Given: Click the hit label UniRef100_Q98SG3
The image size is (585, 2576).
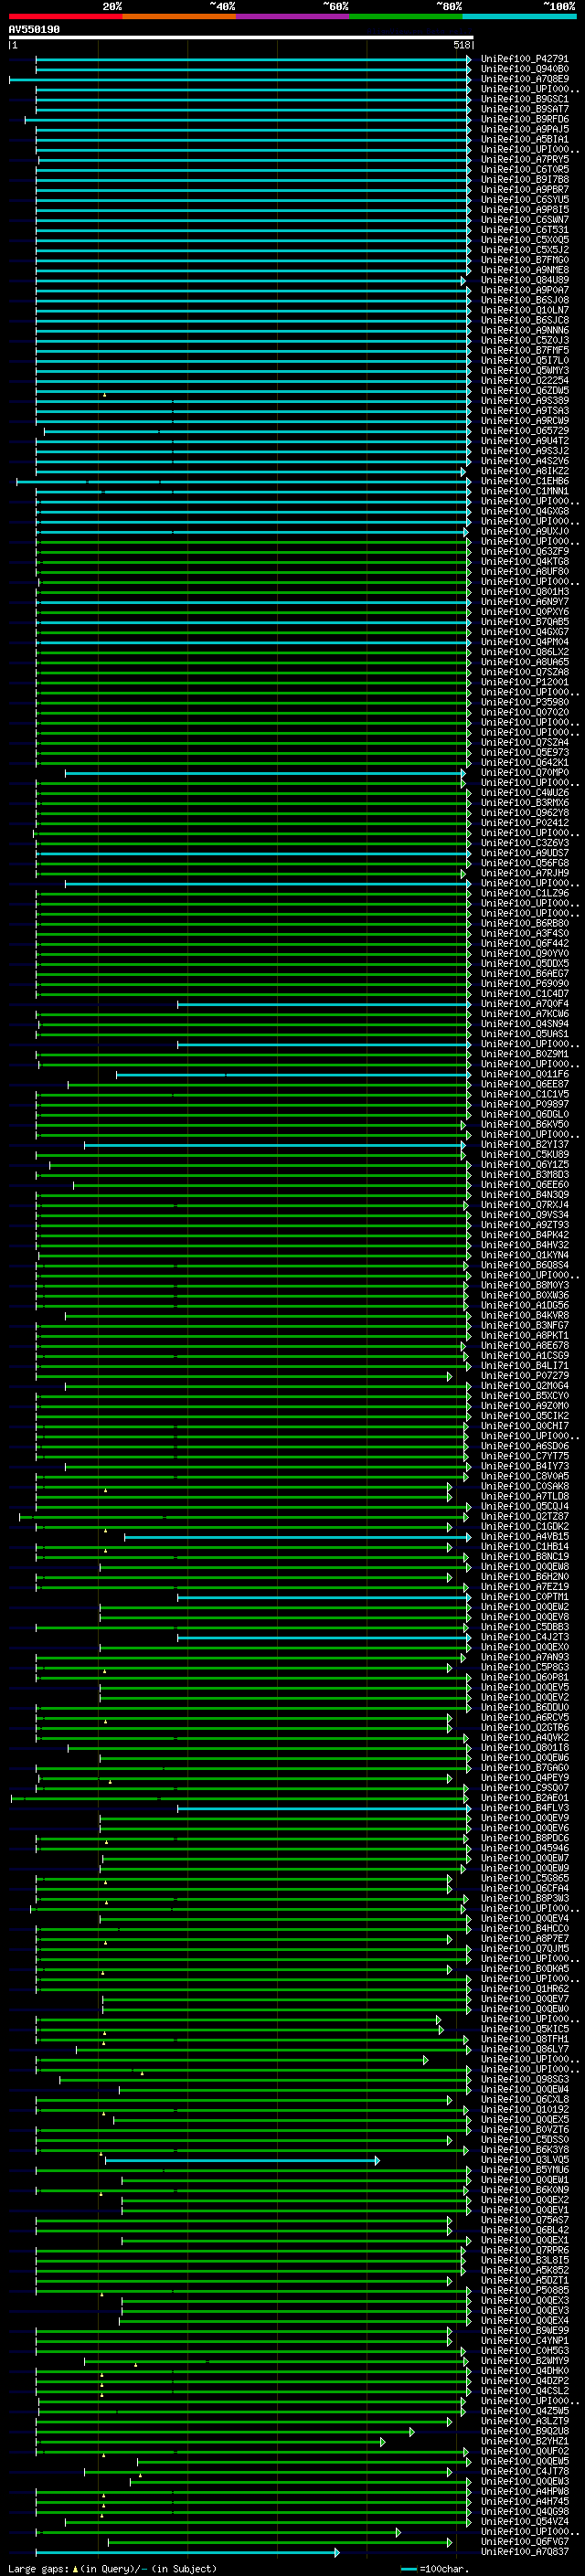Looking at the screenshot, I should pyautogui.click(x=525, y=2079).
